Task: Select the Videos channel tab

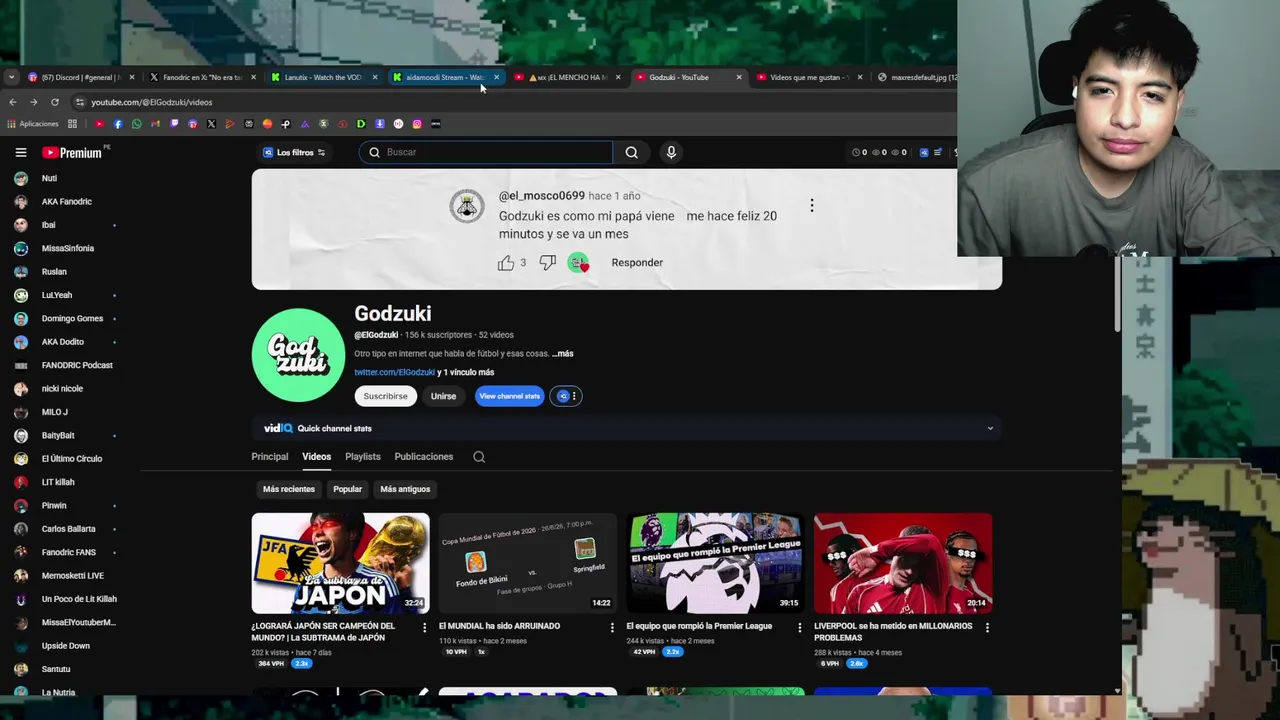Action: point(316,457)
